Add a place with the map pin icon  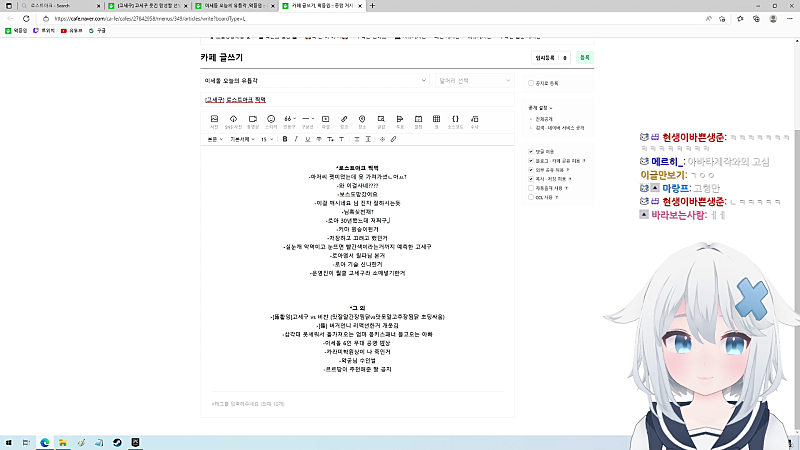[362, 121]
